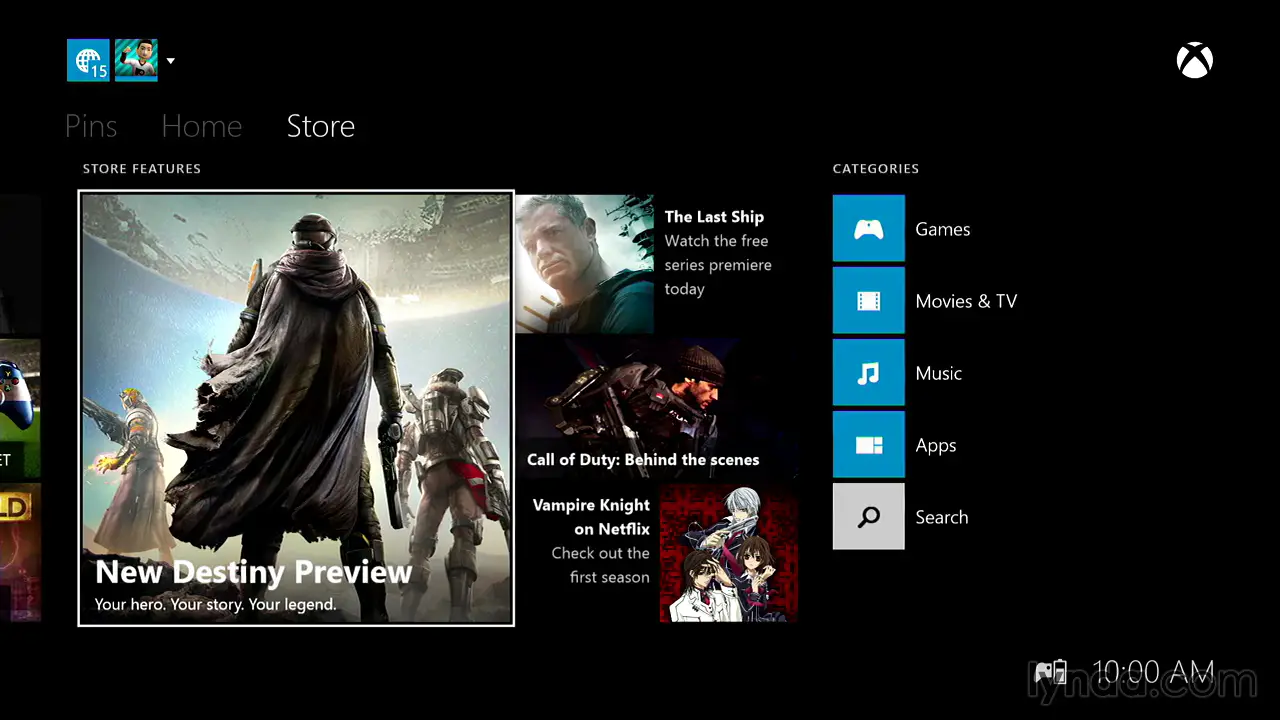Click the Movies & TV film icon

tap(868, 301)
